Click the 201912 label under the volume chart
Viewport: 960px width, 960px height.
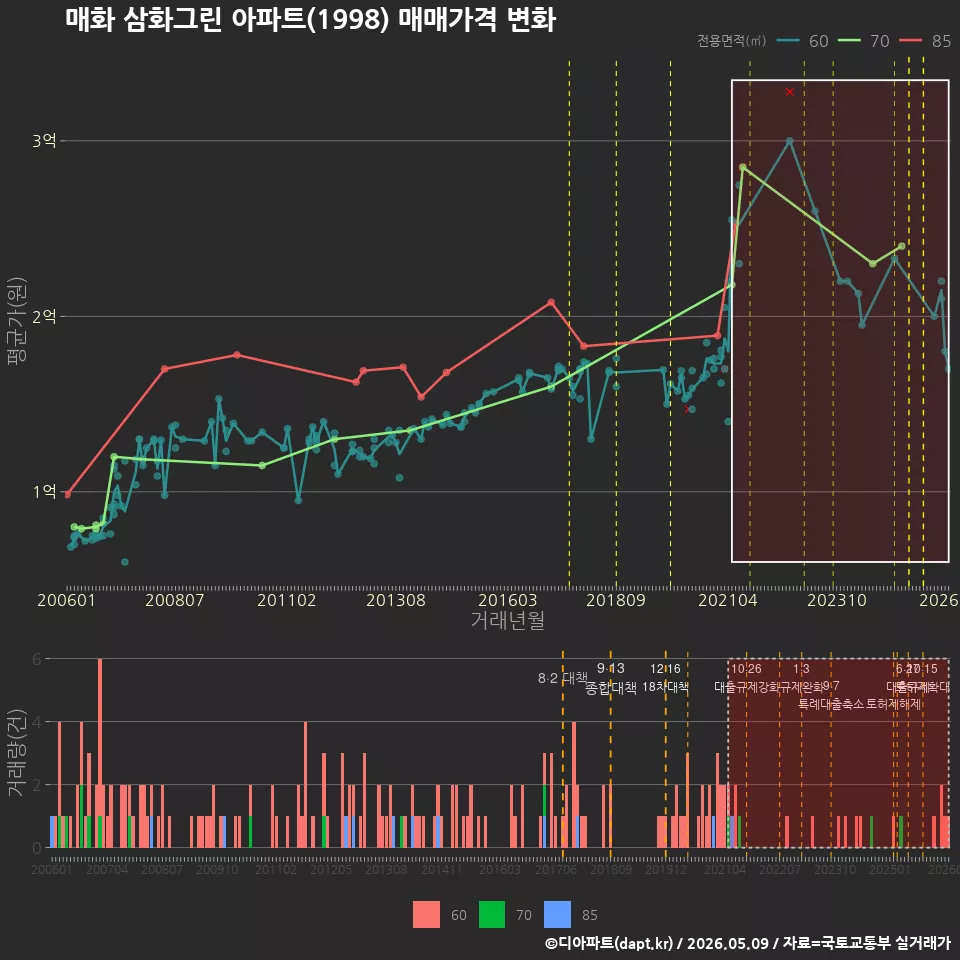666,869
